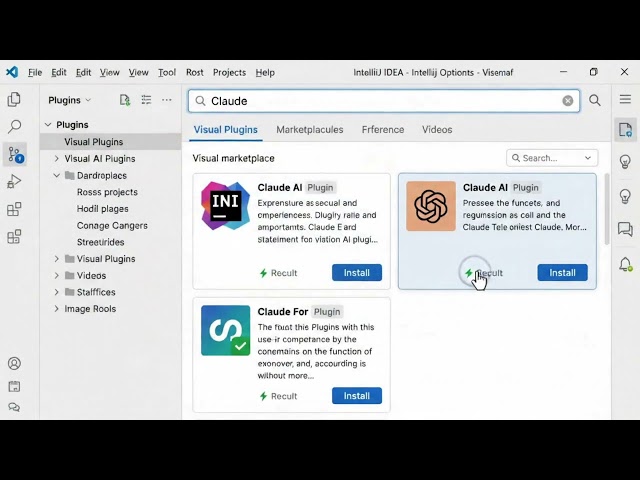The image size is (640, 480).
Task: Expand the Stalffices folder node
Action: pos(57,292)
